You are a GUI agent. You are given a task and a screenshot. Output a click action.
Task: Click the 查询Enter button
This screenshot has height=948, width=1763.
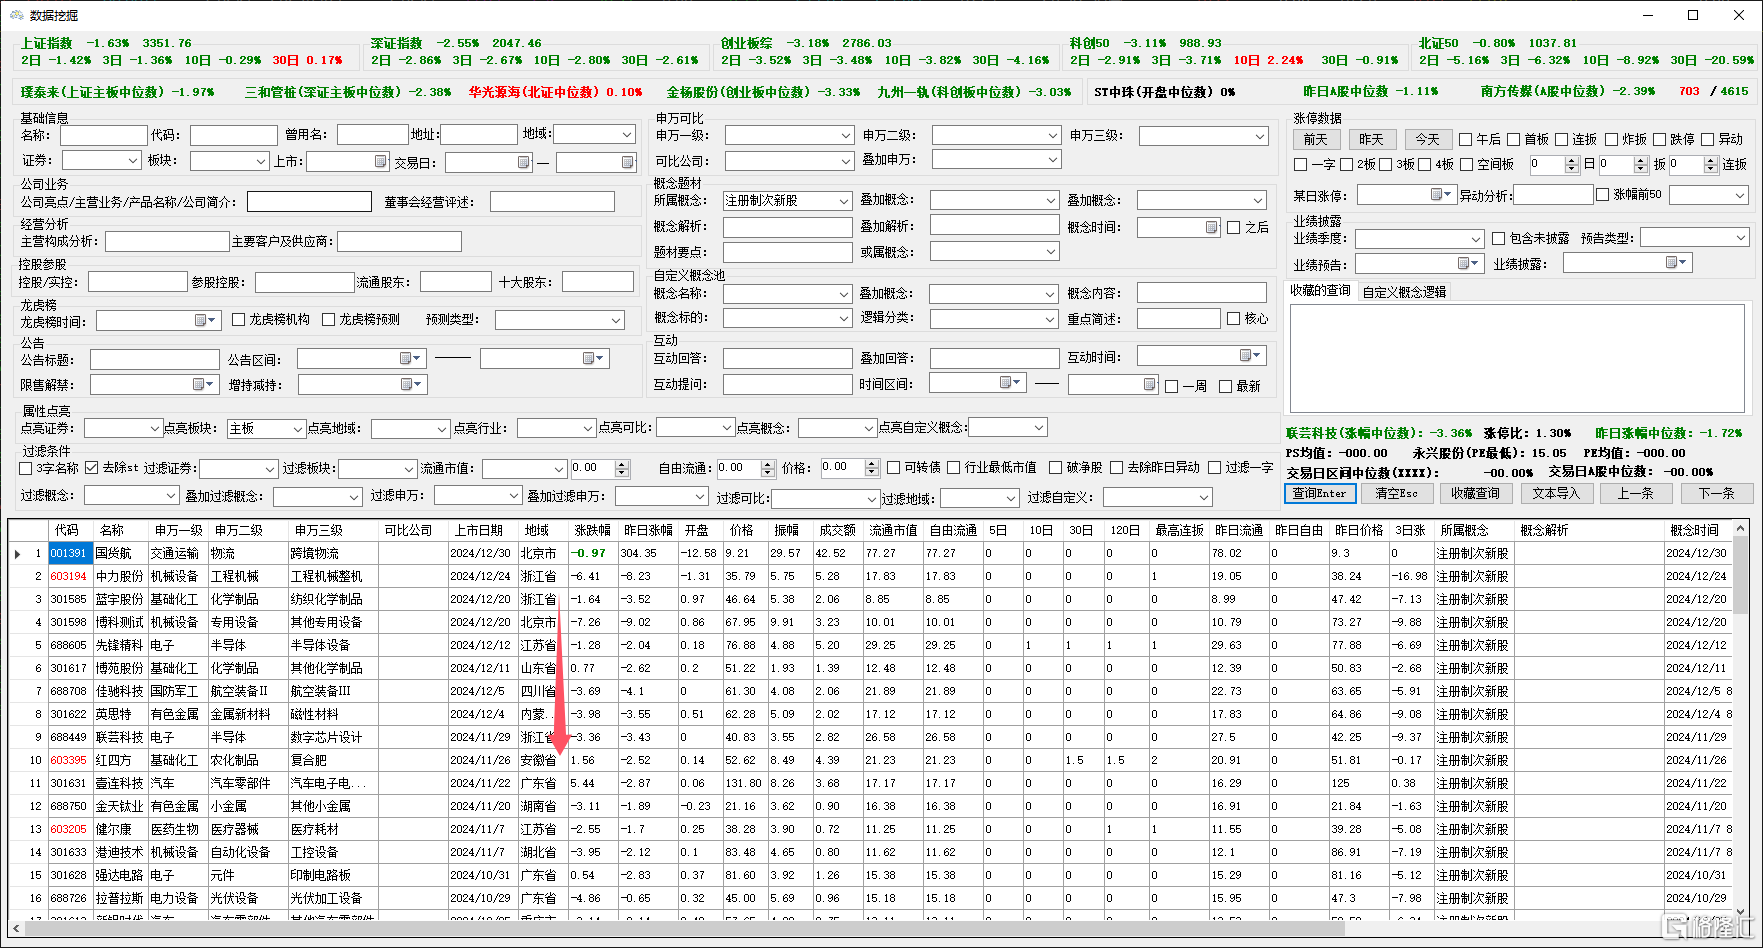click(x=1319, y=493)
